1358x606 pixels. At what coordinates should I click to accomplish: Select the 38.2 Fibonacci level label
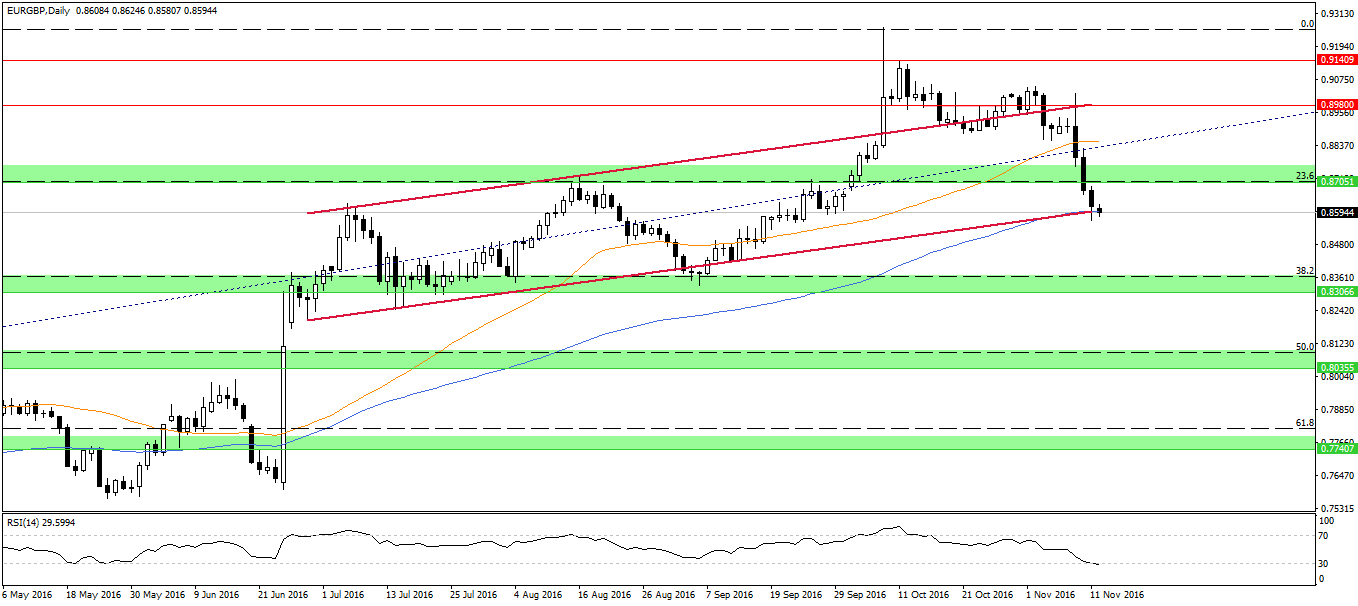click(1303, 270)
